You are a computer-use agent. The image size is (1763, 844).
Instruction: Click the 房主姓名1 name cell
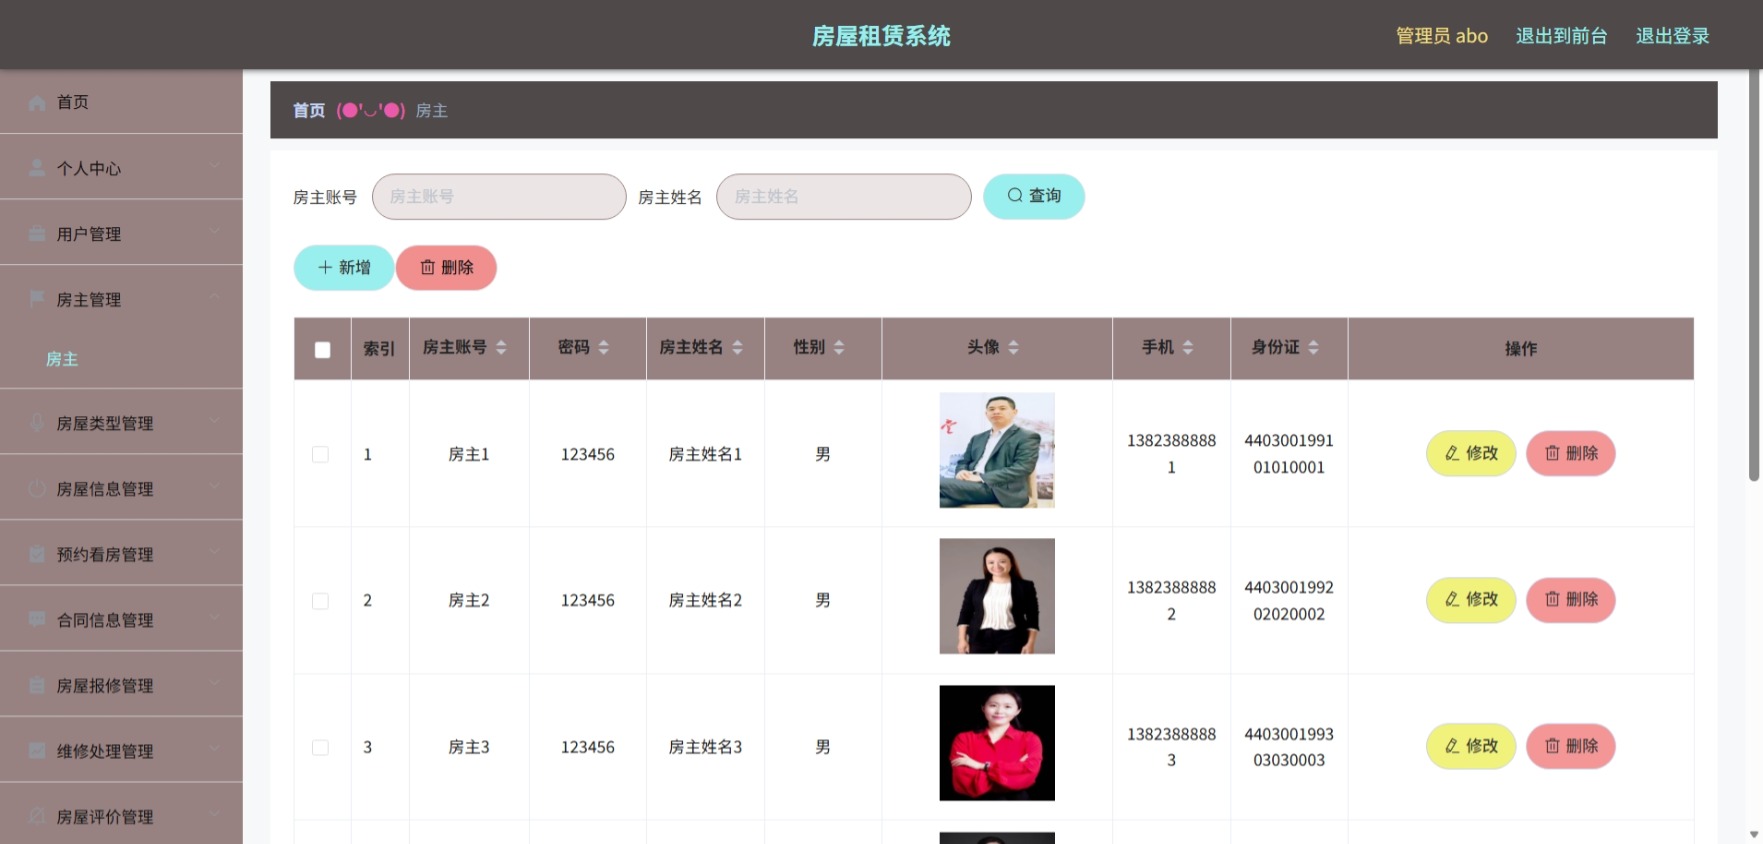point(706,454)
